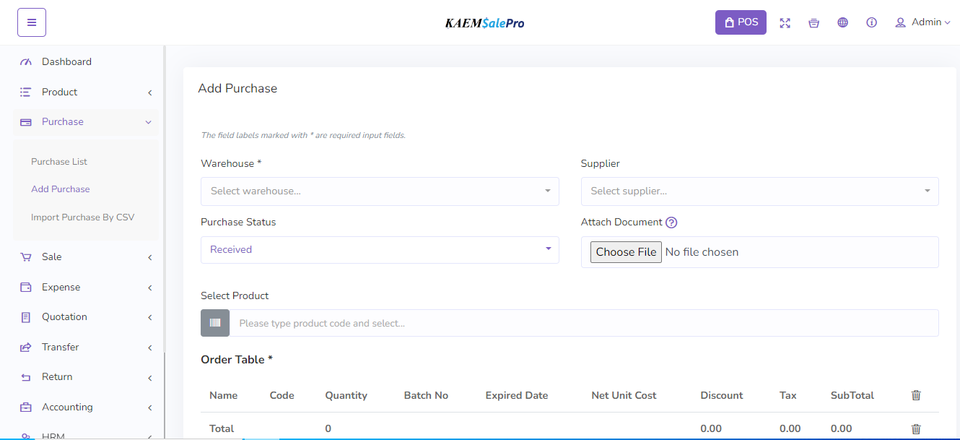Change Purchase Status from Received
Screen dimensions: 960x440
pyautogui.click(x=379, y=250)
